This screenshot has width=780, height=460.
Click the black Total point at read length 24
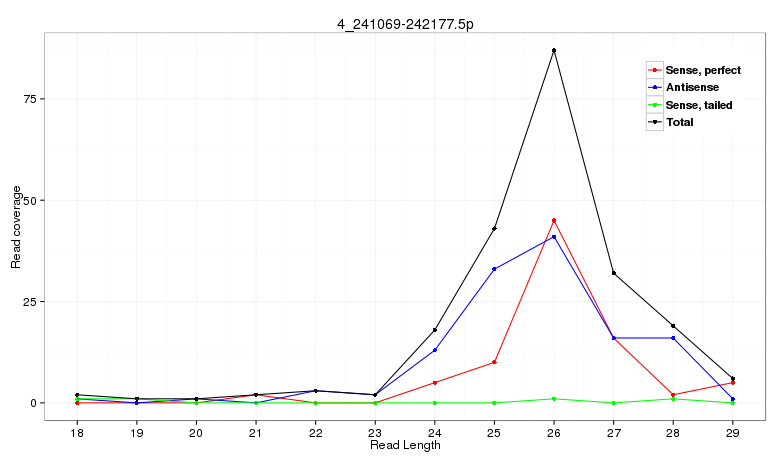pos(434,330)
